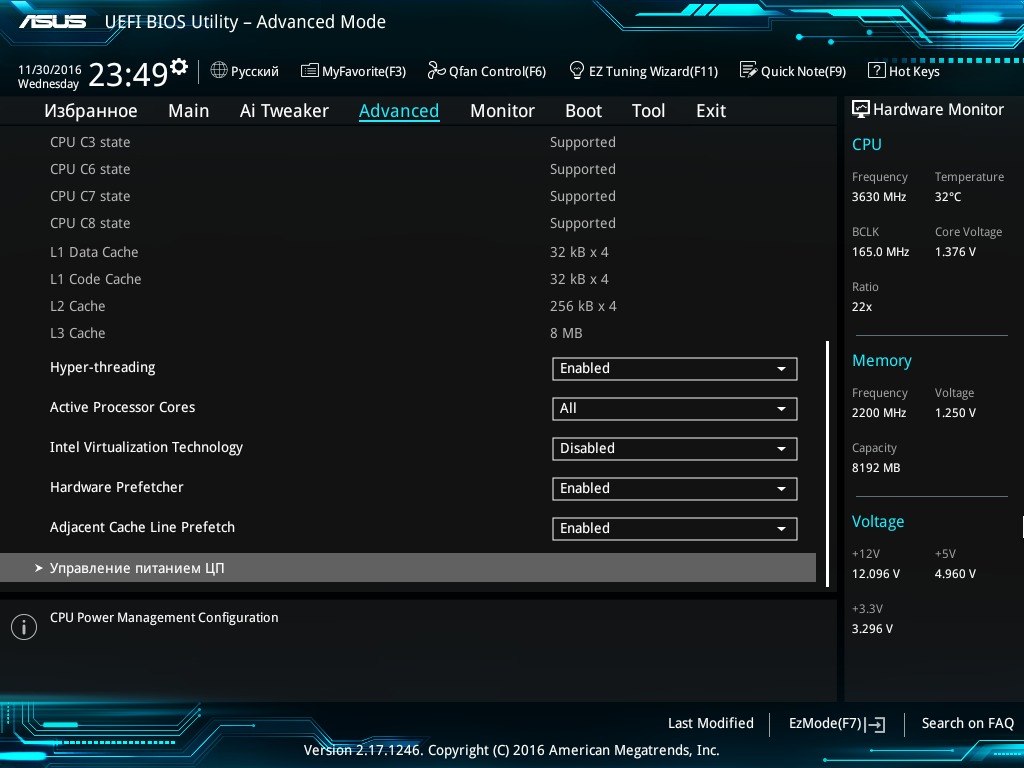The width and height of the screenshot is (1024, 768).
Task: Click the info icon beside the help text
Action: (x=24, y=627)
